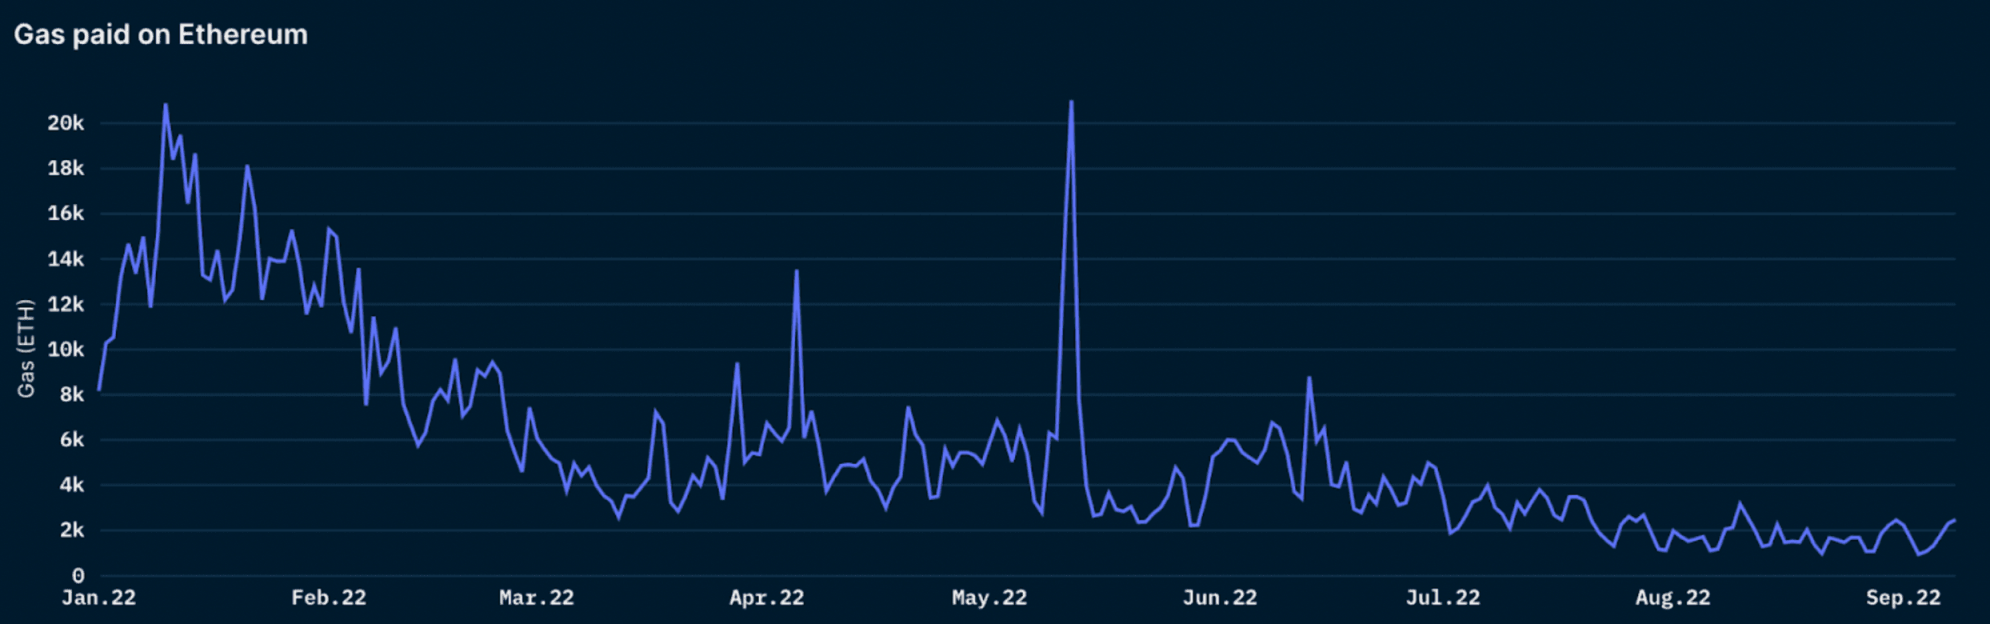Select the May.22 x-axis label
This screenshot has width=1990, height=624.
pos(989,598)
